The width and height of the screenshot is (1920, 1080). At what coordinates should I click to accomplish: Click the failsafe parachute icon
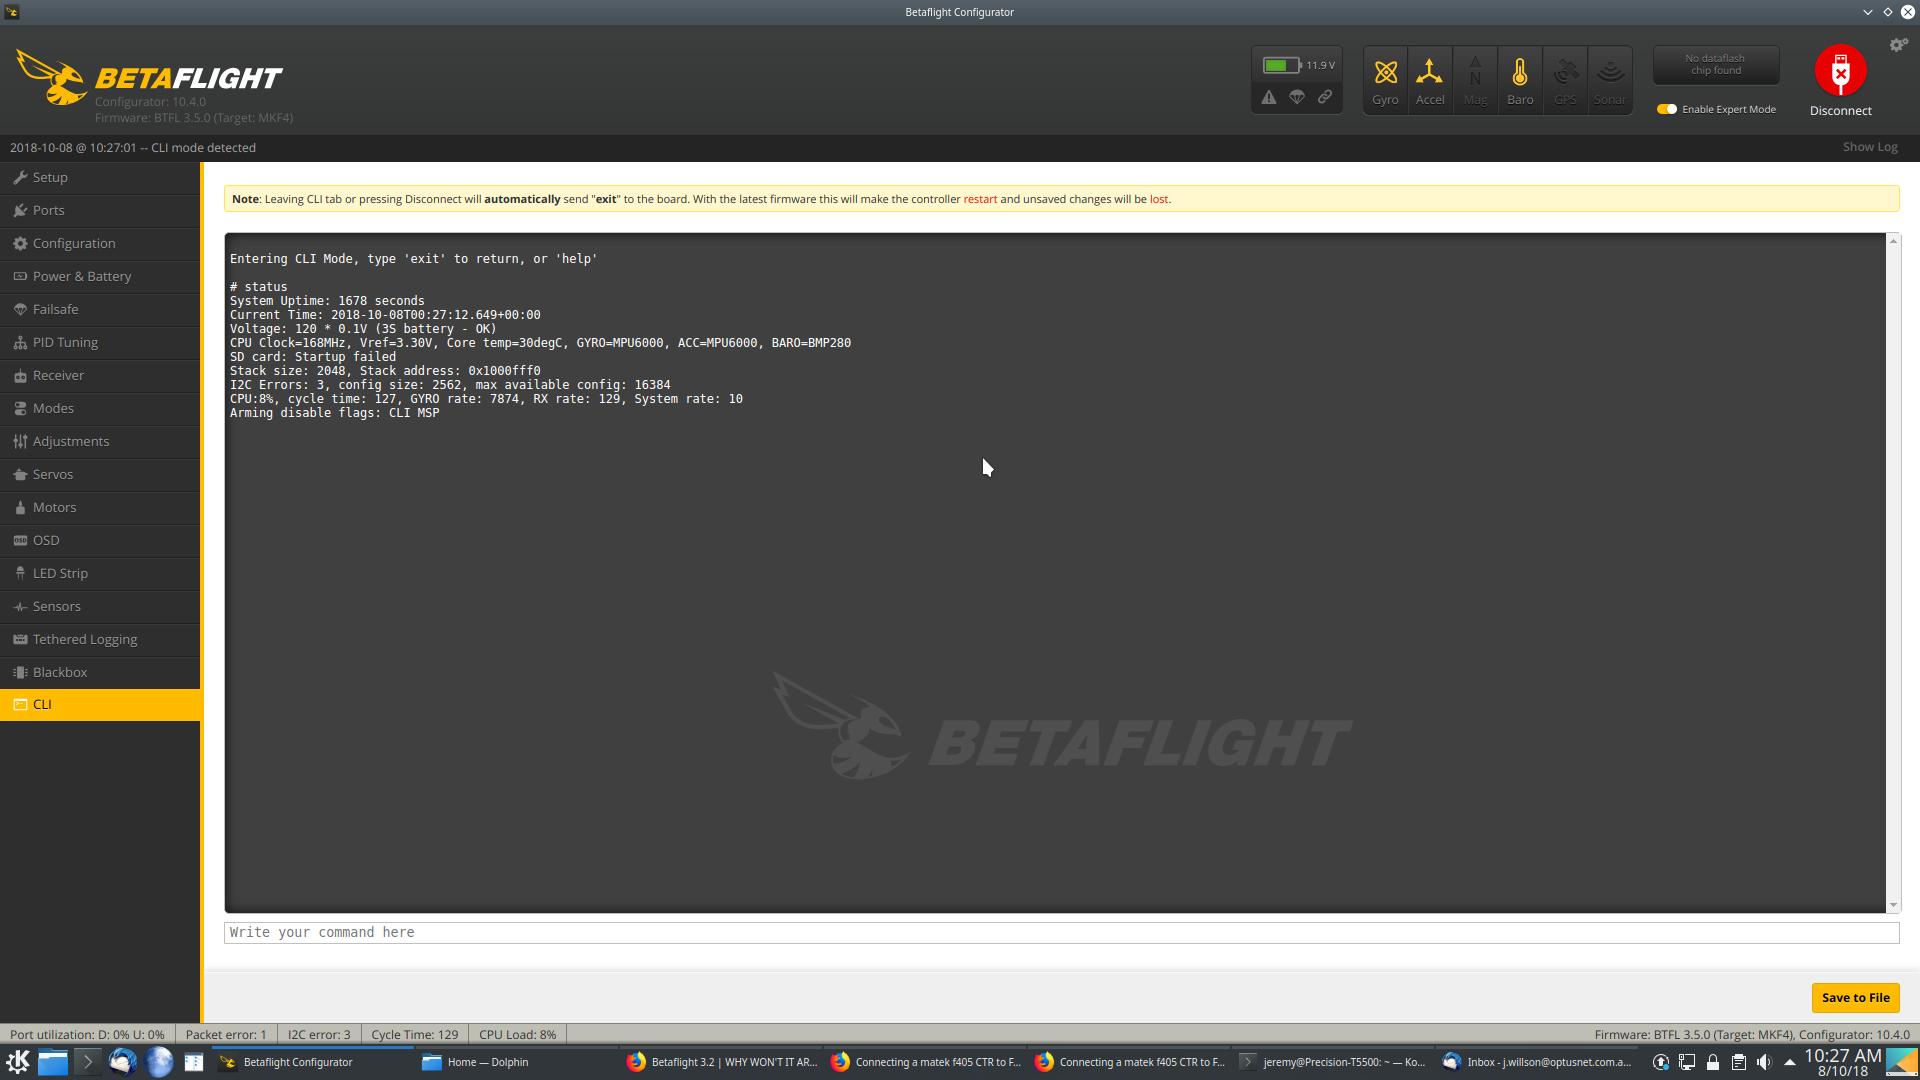(1297, 97)
